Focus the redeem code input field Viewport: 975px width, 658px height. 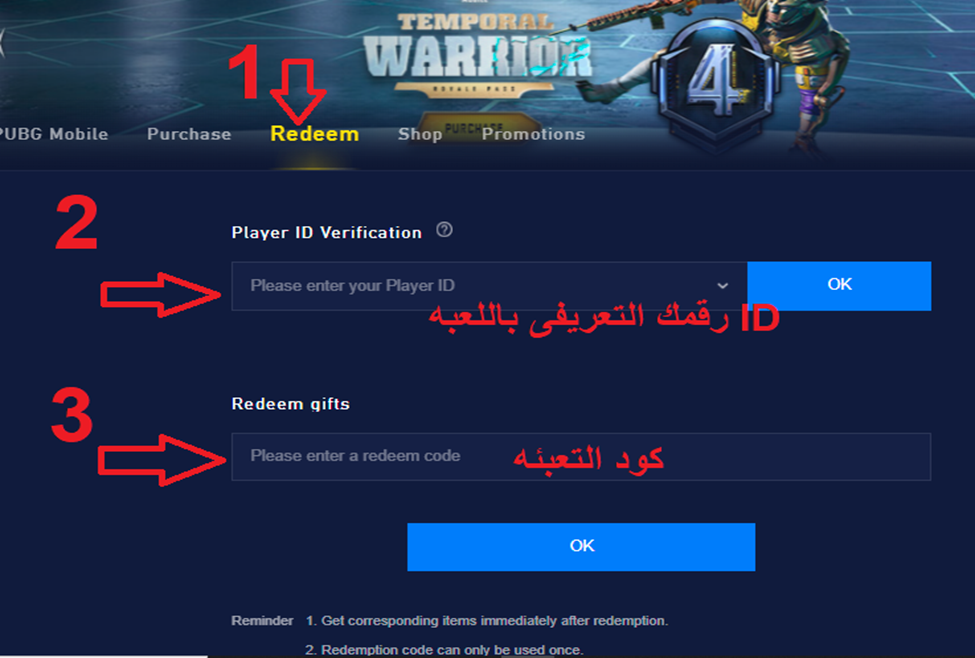(x=581, y=456)
